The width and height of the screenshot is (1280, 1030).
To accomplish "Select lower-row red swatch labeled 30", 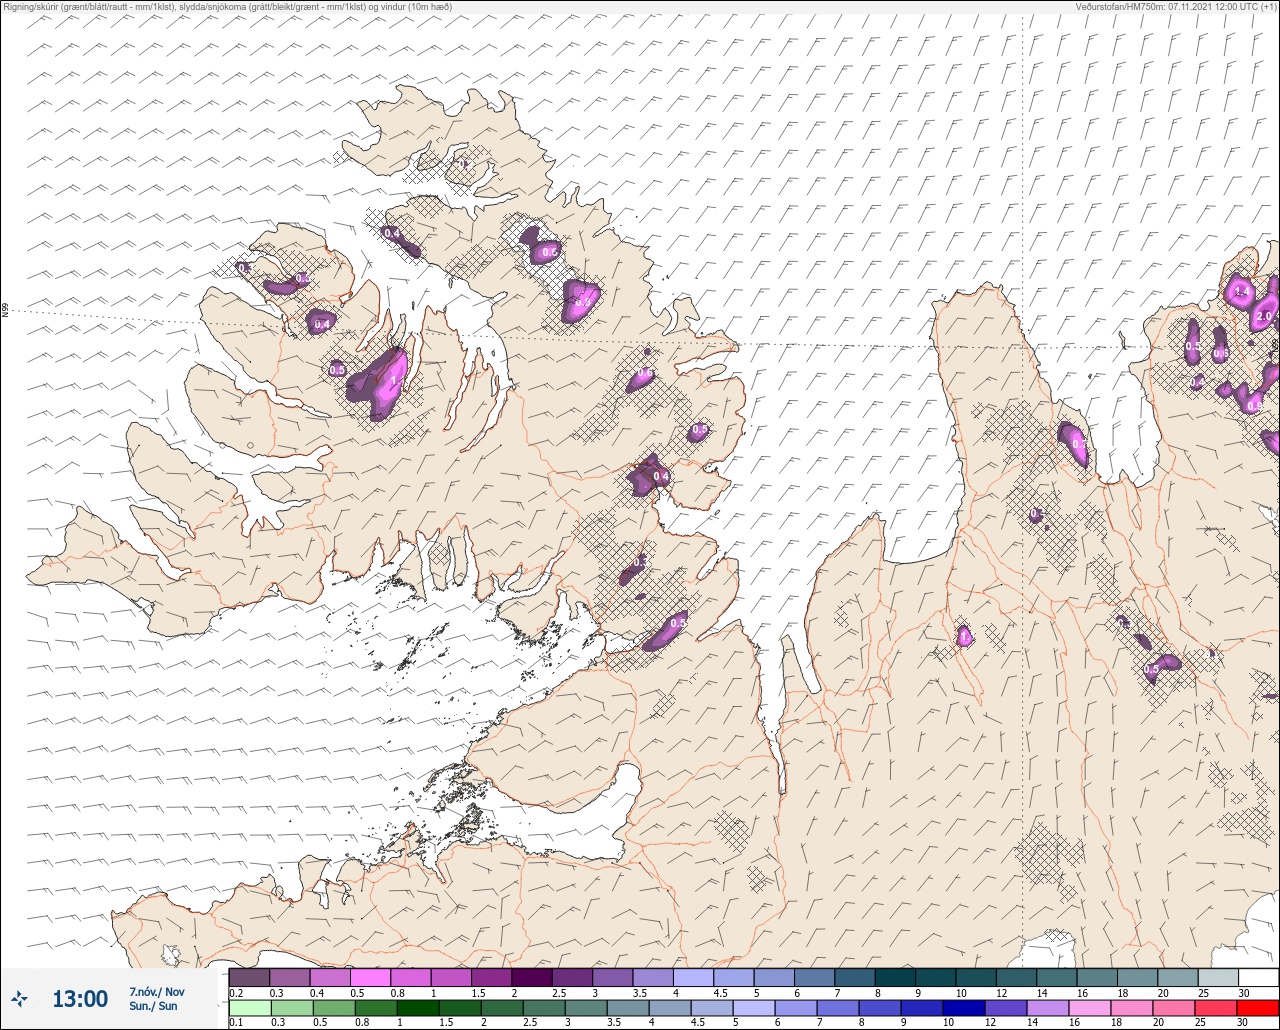I will [x=1258, y=1007].
